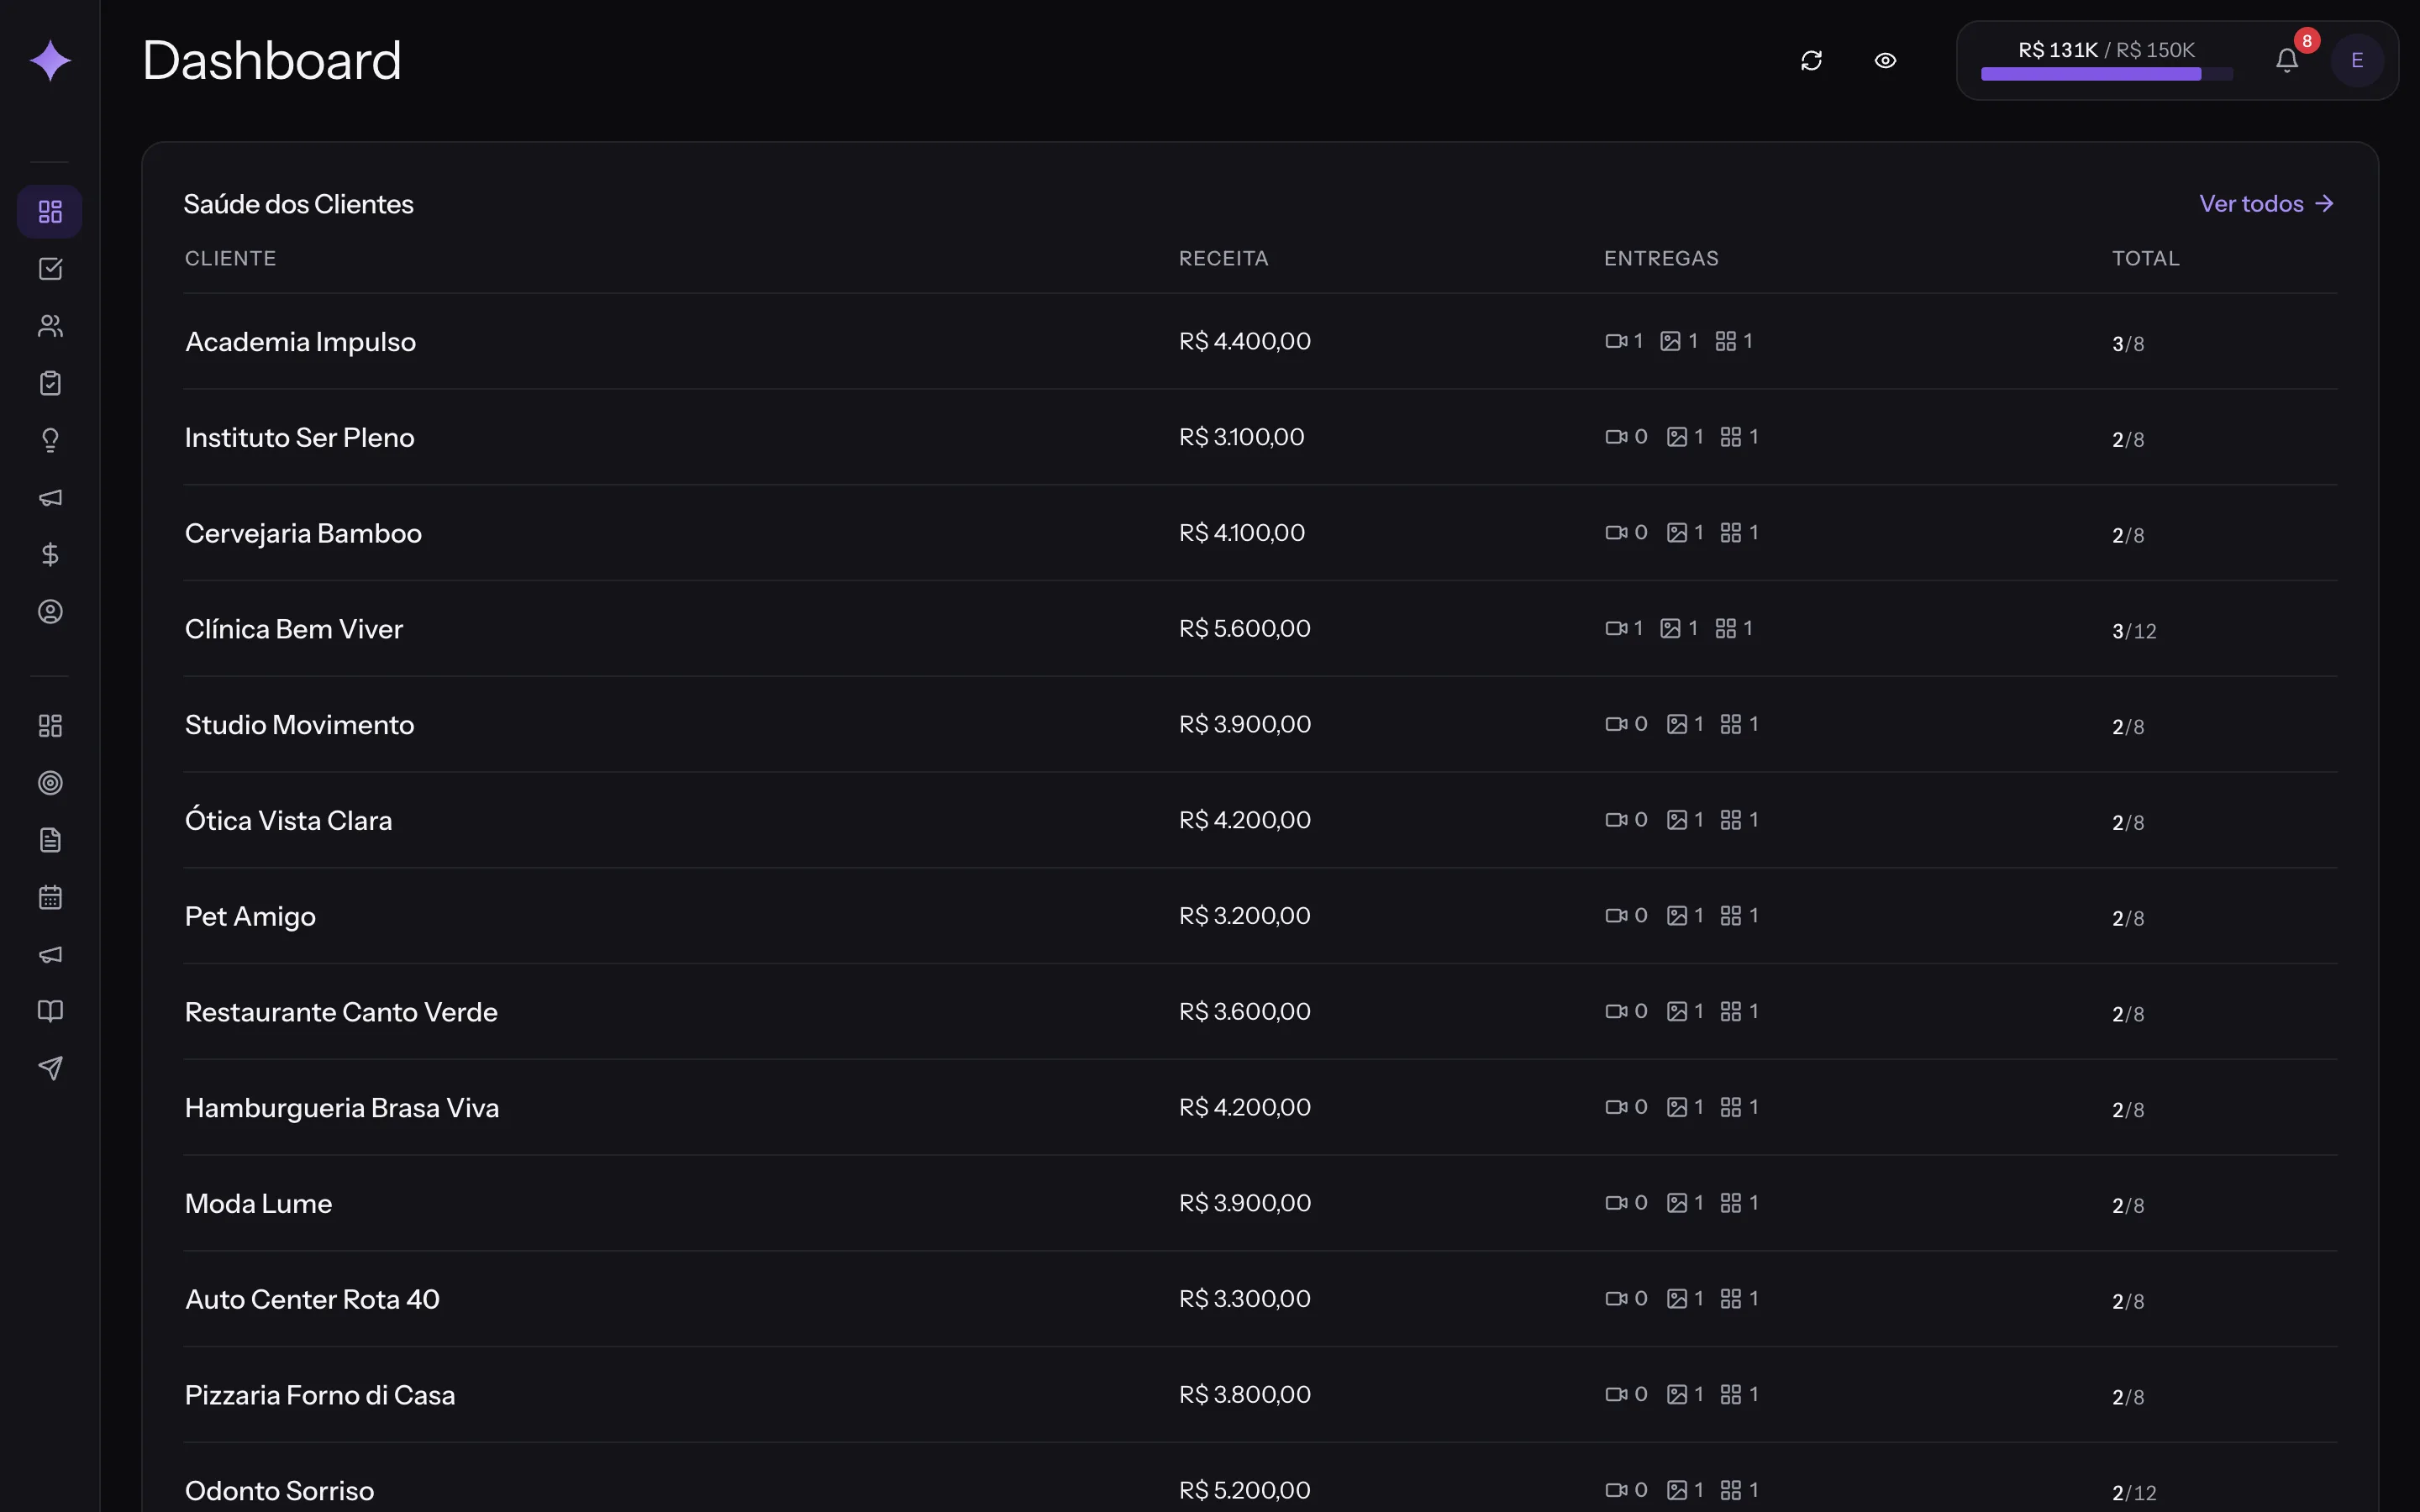The image size is (2420, 1512).
Task: Open the dollar sign finance sidebar icon
Action: pyautogui.click(x=50, y=555)
